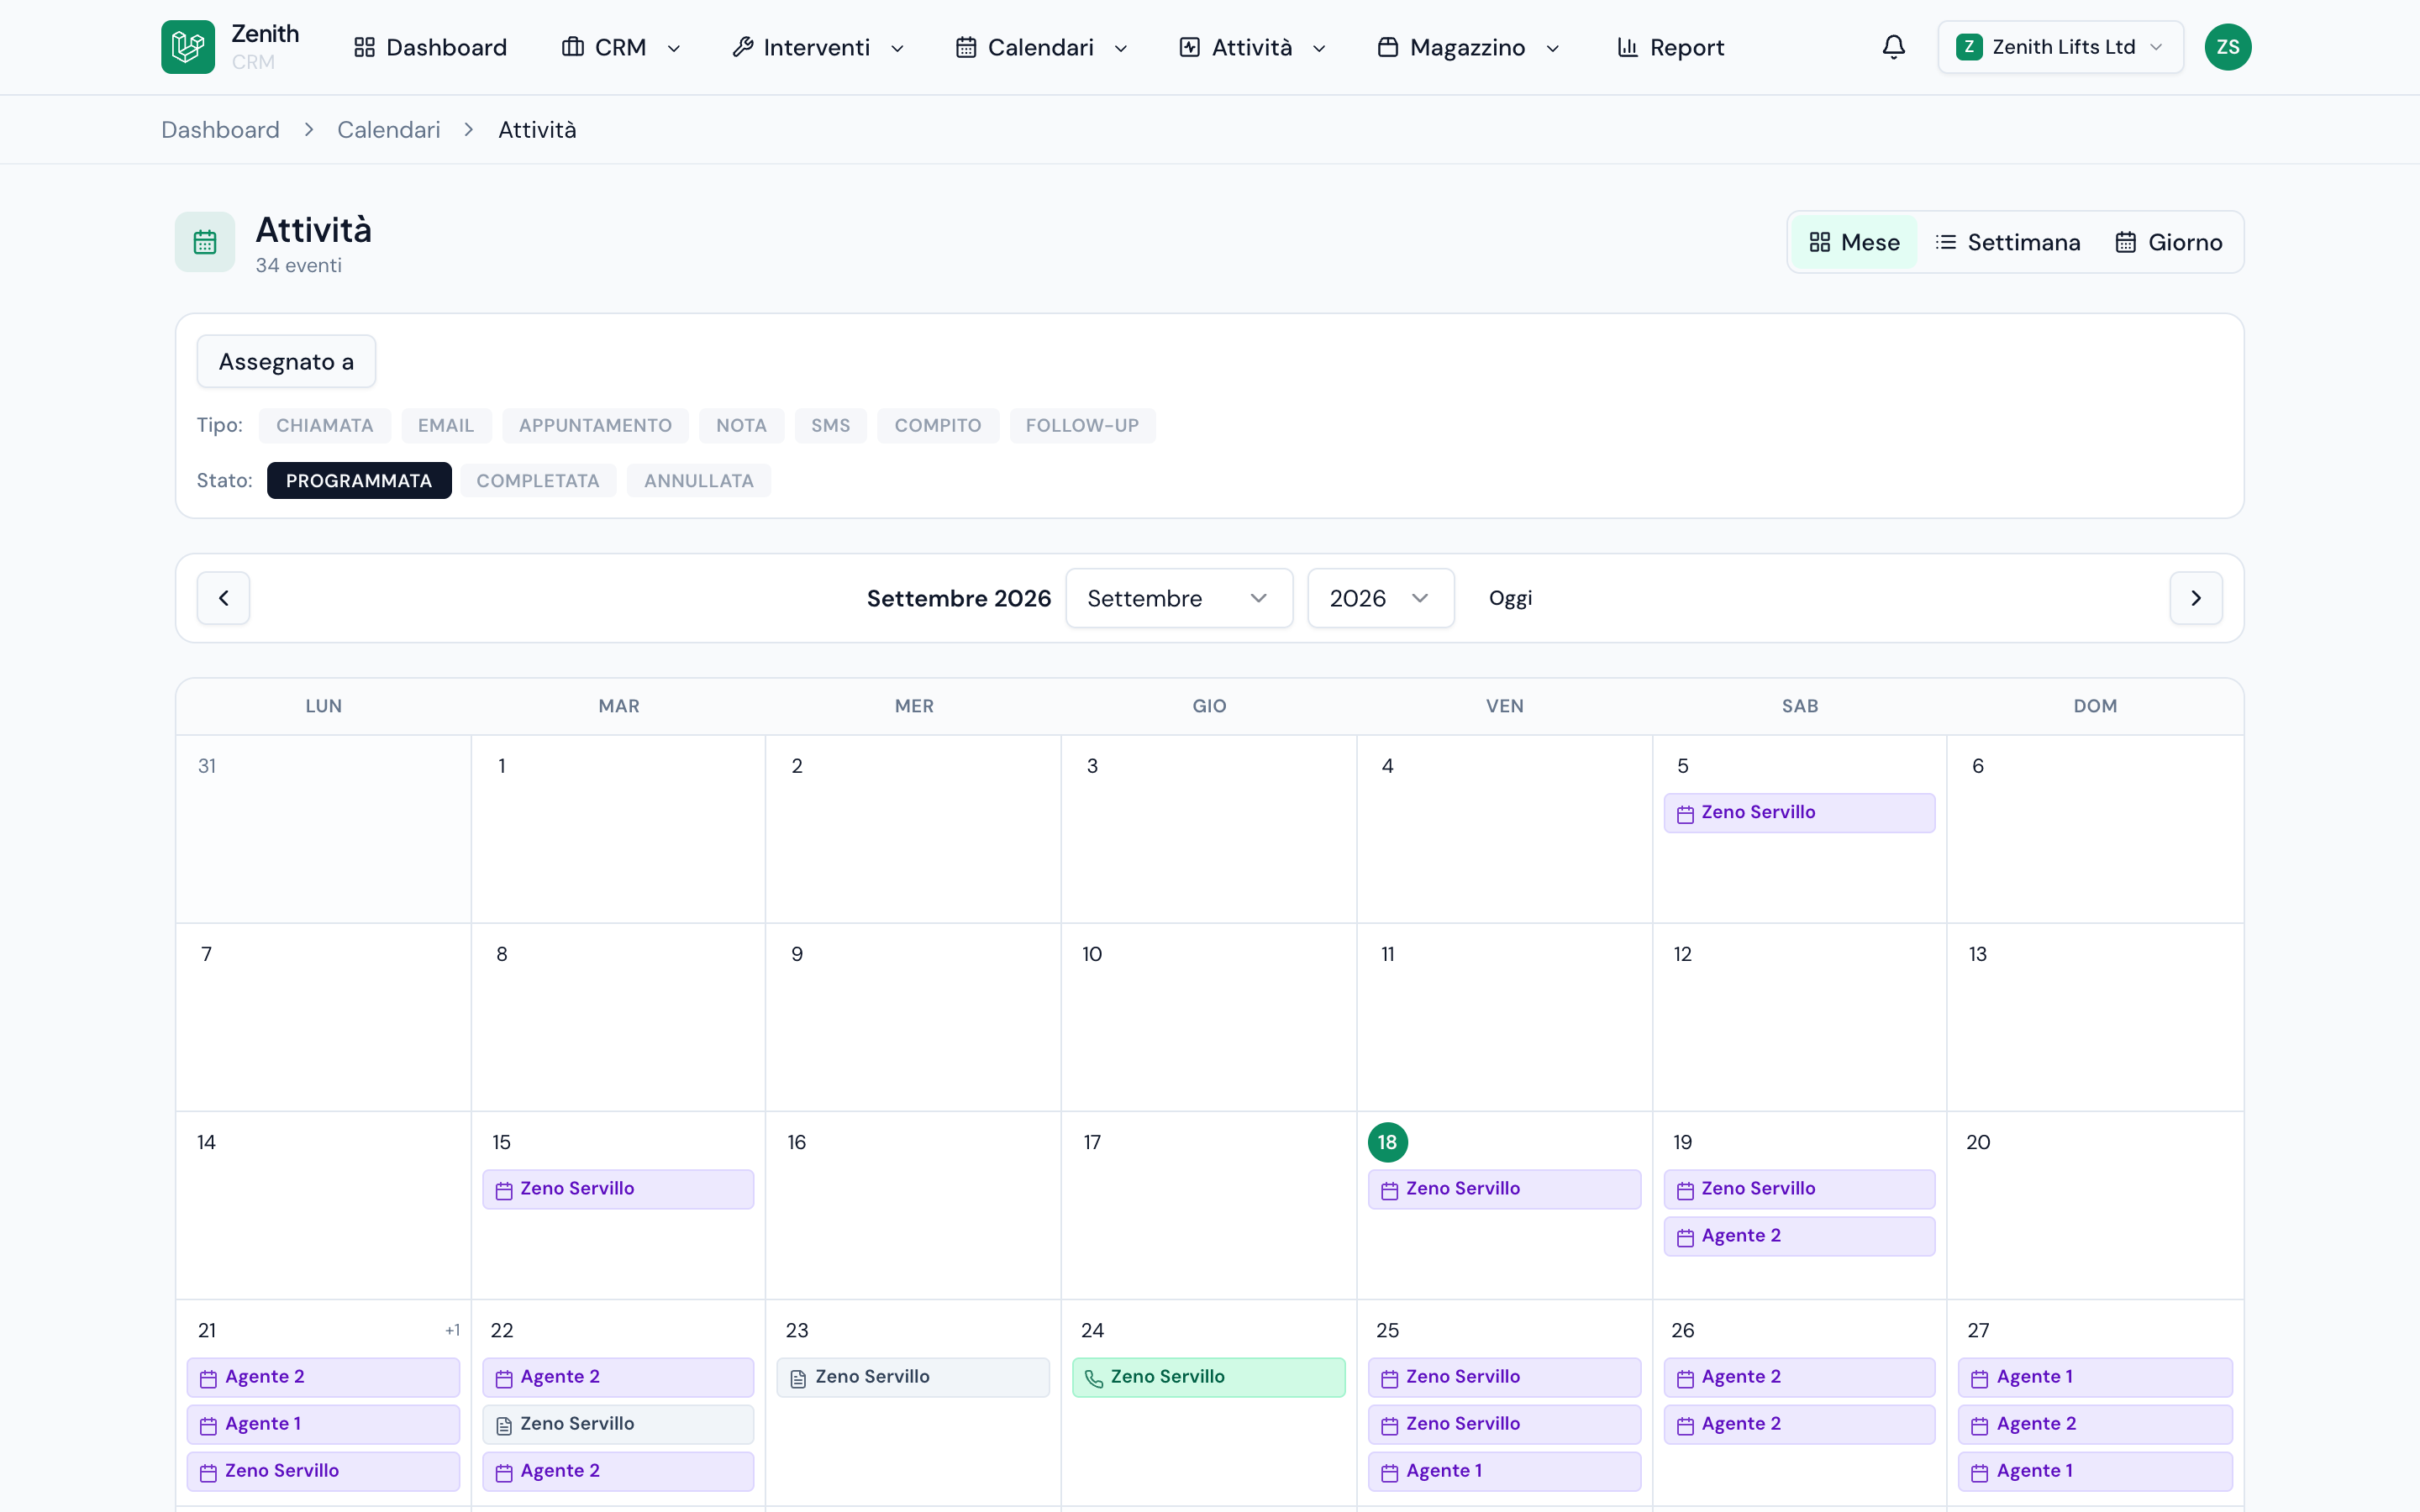This screenshot has height=1512, width=2420.
Task: Open notifications bell
Action: pos(1893,47)
